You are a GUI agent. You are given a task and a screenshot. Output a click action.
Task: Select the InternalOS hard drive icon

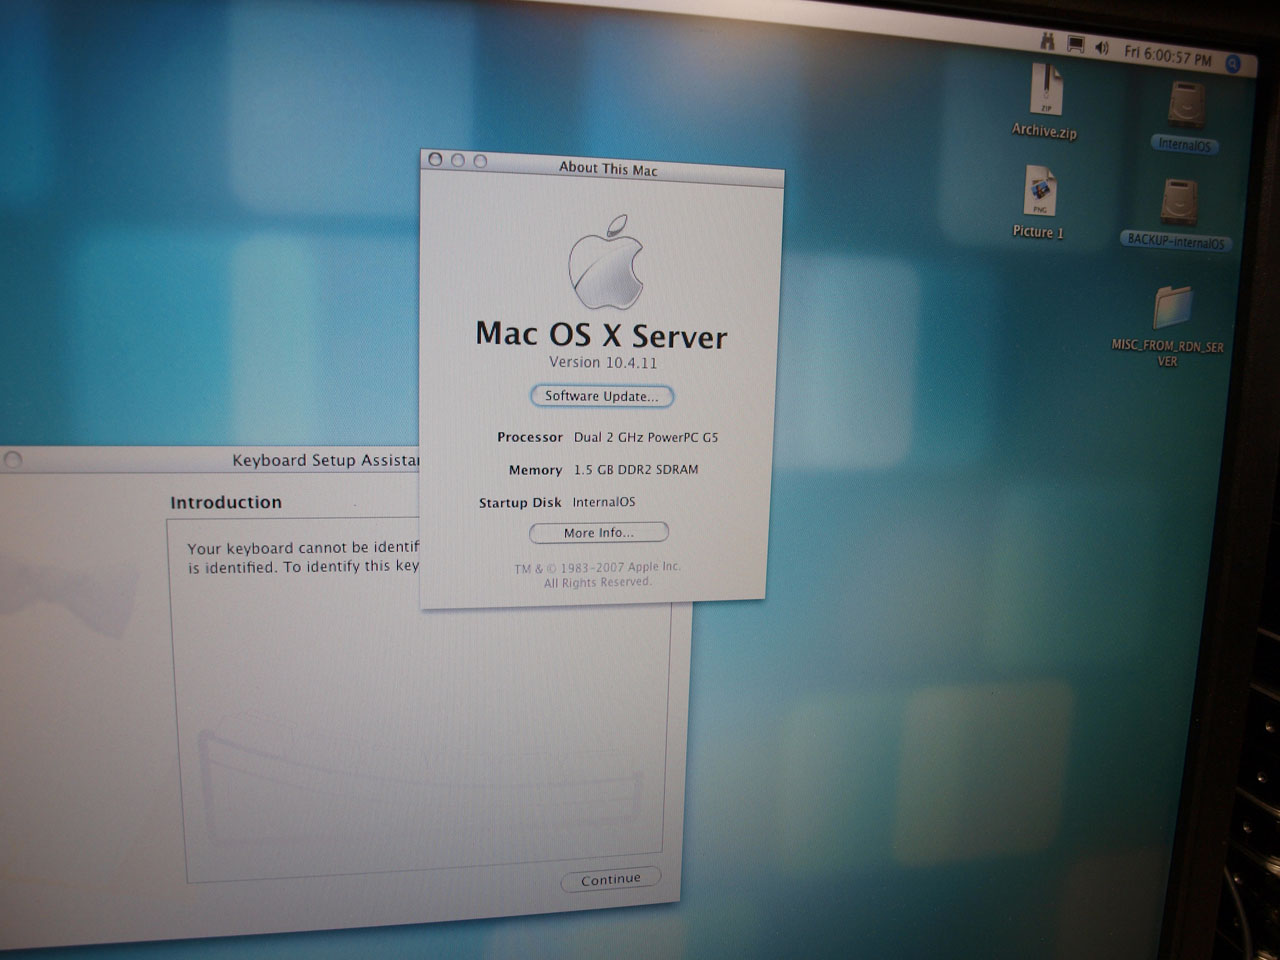tap(1186, 105)
